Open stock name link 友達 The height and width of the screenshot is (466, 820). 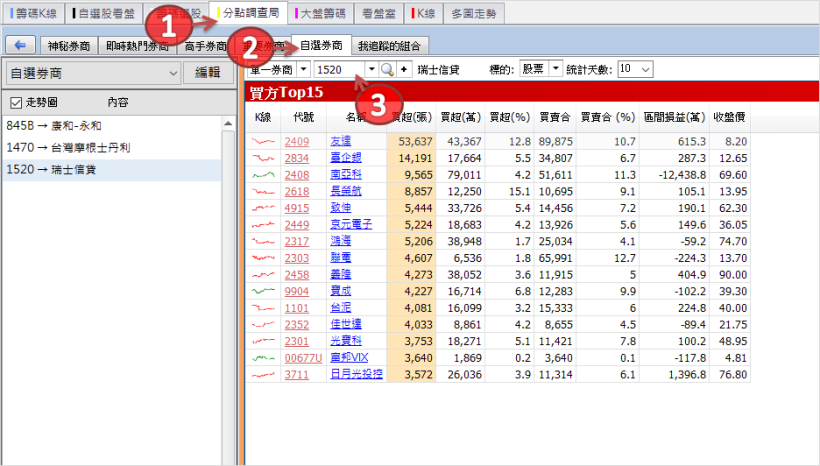tap(340, 141)
